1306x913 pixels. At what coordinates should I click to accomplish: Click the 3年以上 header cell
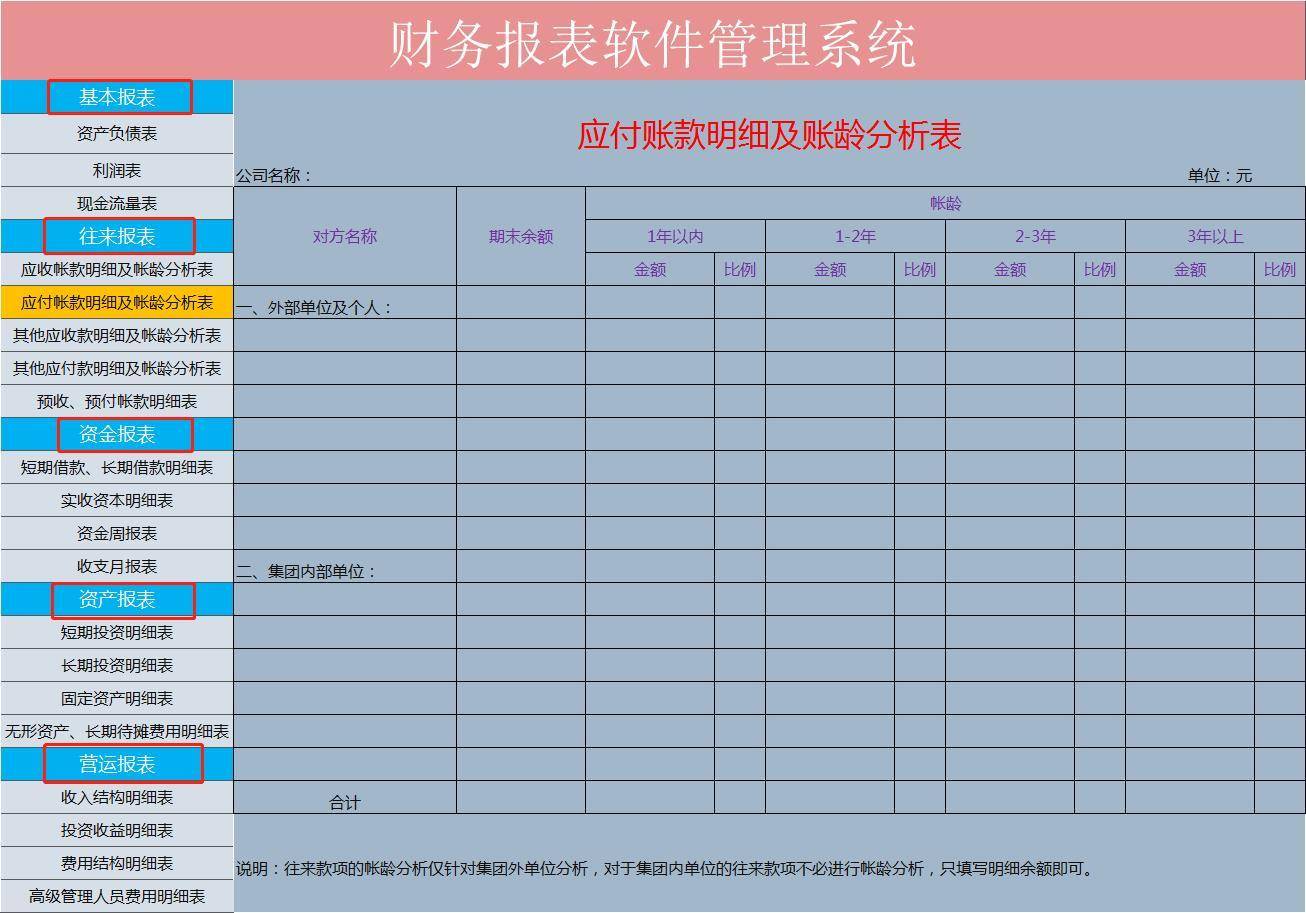(x=1215, y=236)
